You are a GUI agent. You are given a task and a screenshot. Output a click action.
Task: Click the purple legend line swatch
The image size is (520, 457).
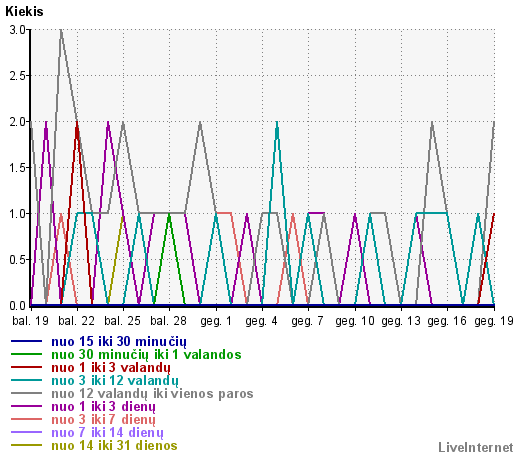[26, 406]
